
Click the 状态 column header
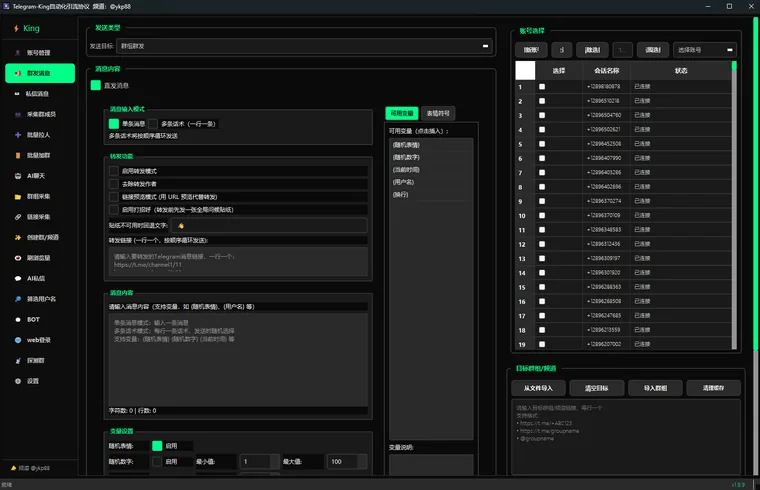pos(681,71)
